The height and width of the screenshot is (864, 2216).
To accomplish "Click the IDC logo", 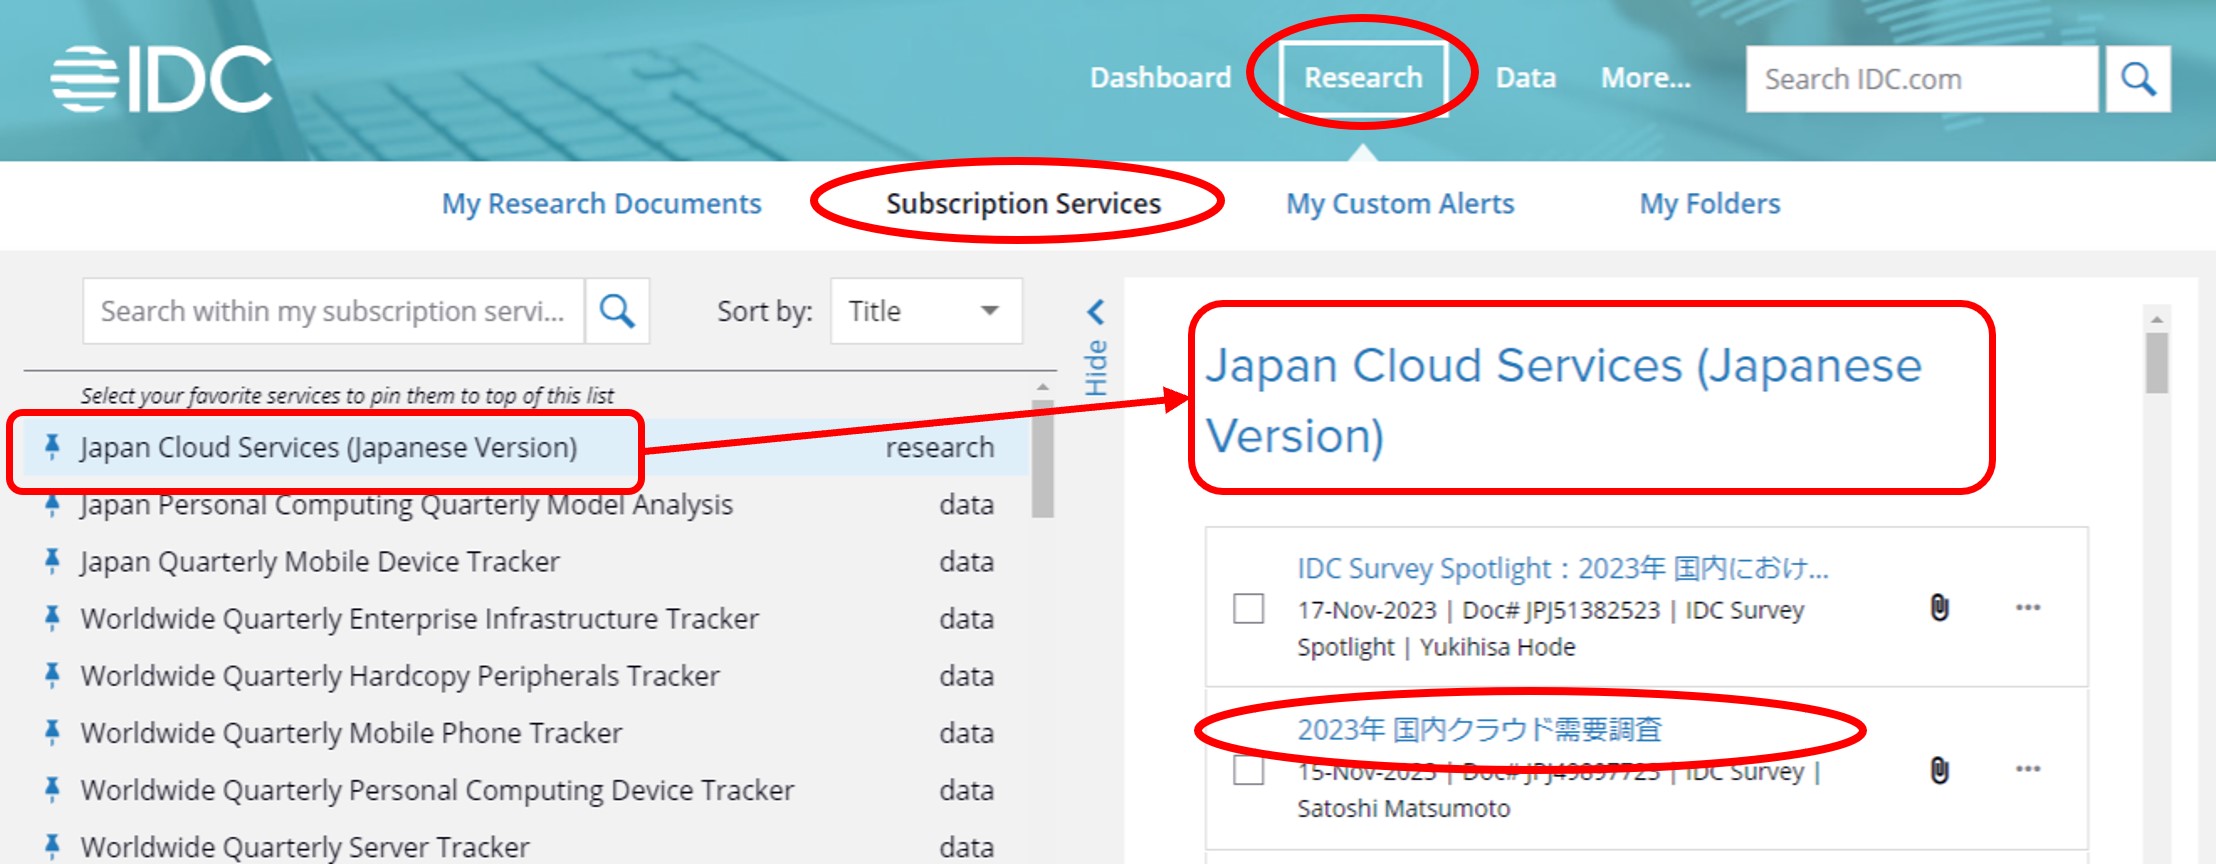I will (x=161, y=79).
